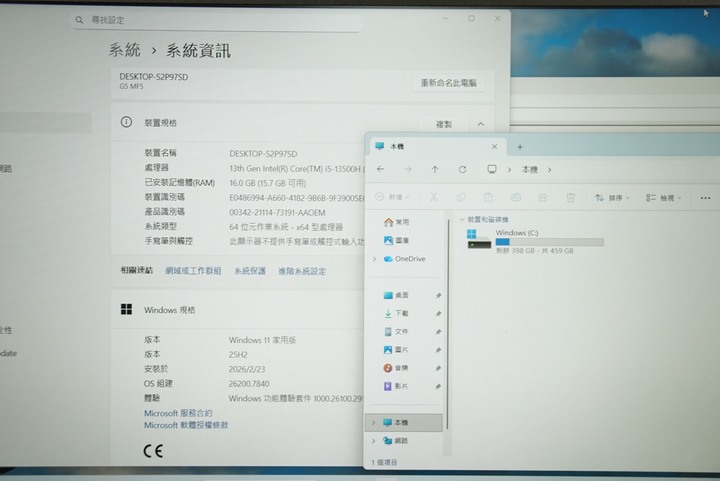720x481 pixels.
Task: Click the Up arrow navigation icon
Action: [x=435, y=170]
